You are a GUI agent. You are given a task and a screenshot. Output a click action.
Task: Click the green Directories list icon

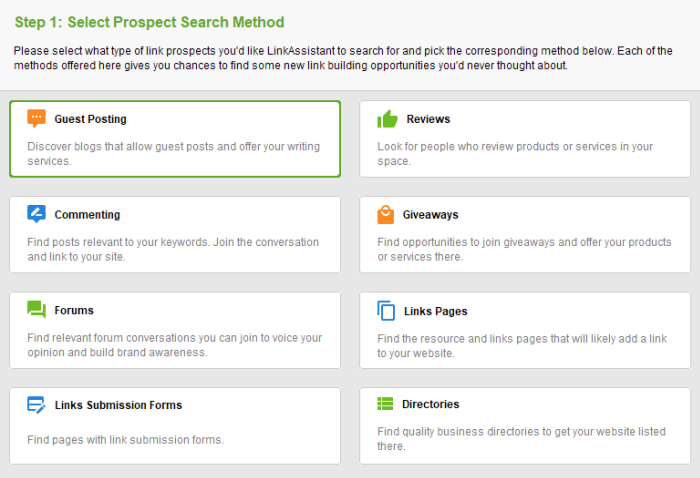pyautogui.click(x=386, y=404)
